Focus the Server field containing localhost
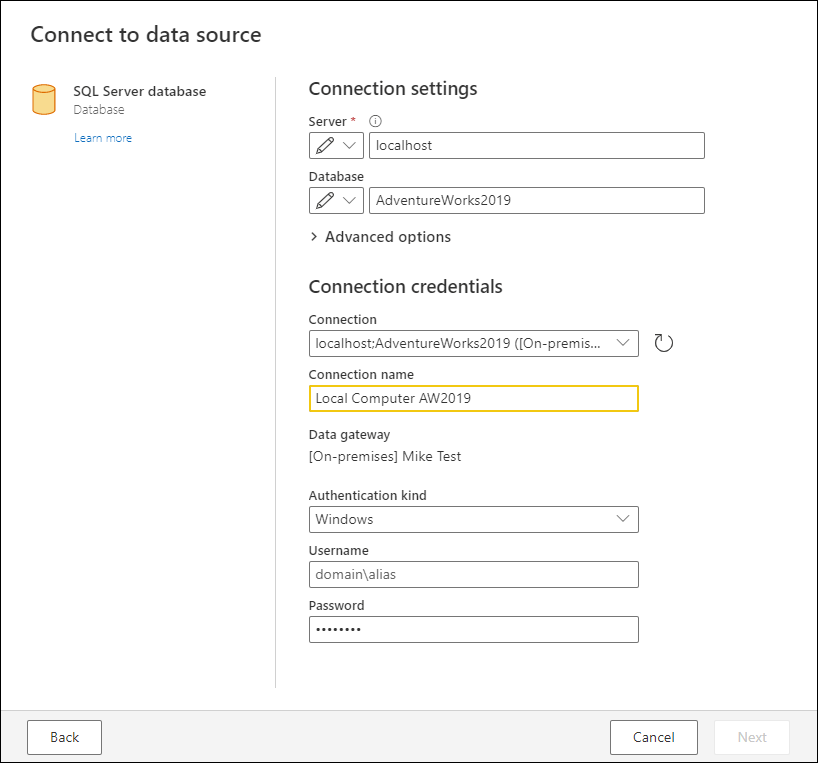 pos(536,145)
